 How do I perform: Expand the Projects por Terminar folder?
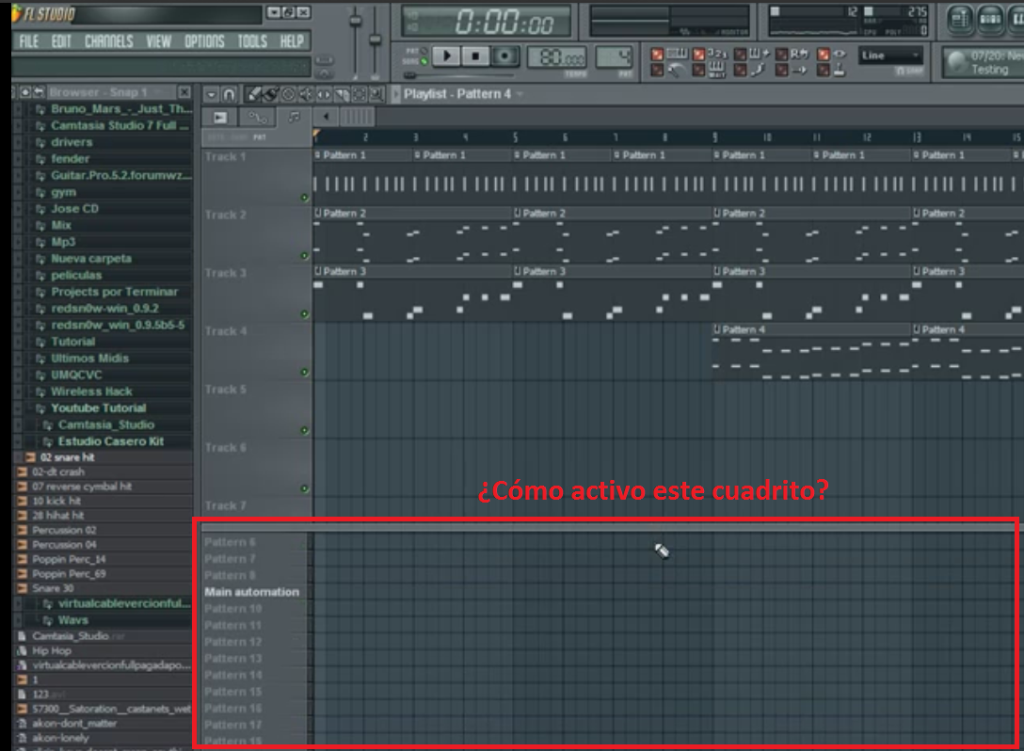click(x=114, y=292)
